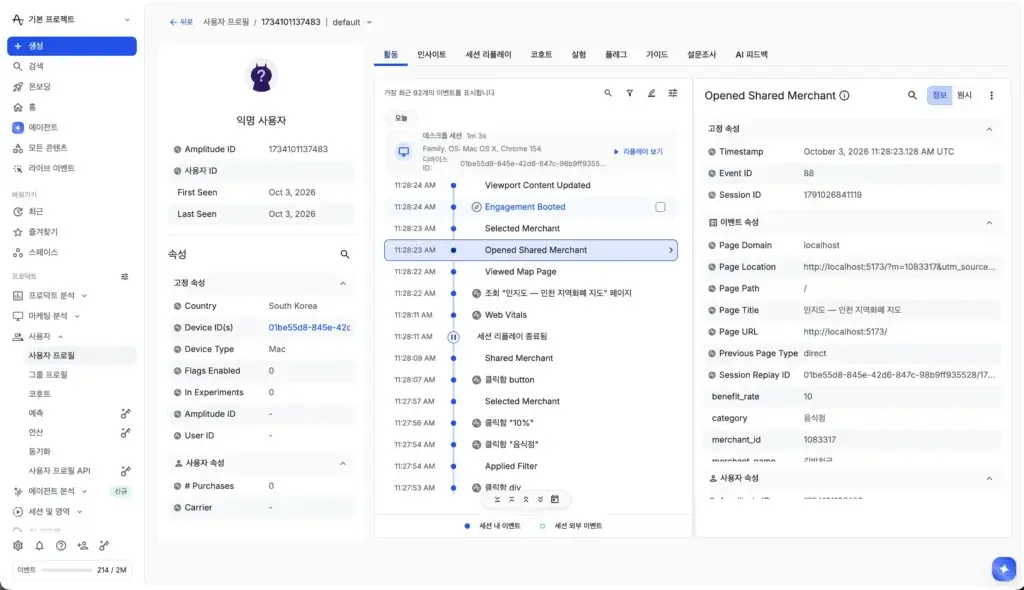Select the Web Vitals event
The image size is (1024, 590).
coord(505,315)
